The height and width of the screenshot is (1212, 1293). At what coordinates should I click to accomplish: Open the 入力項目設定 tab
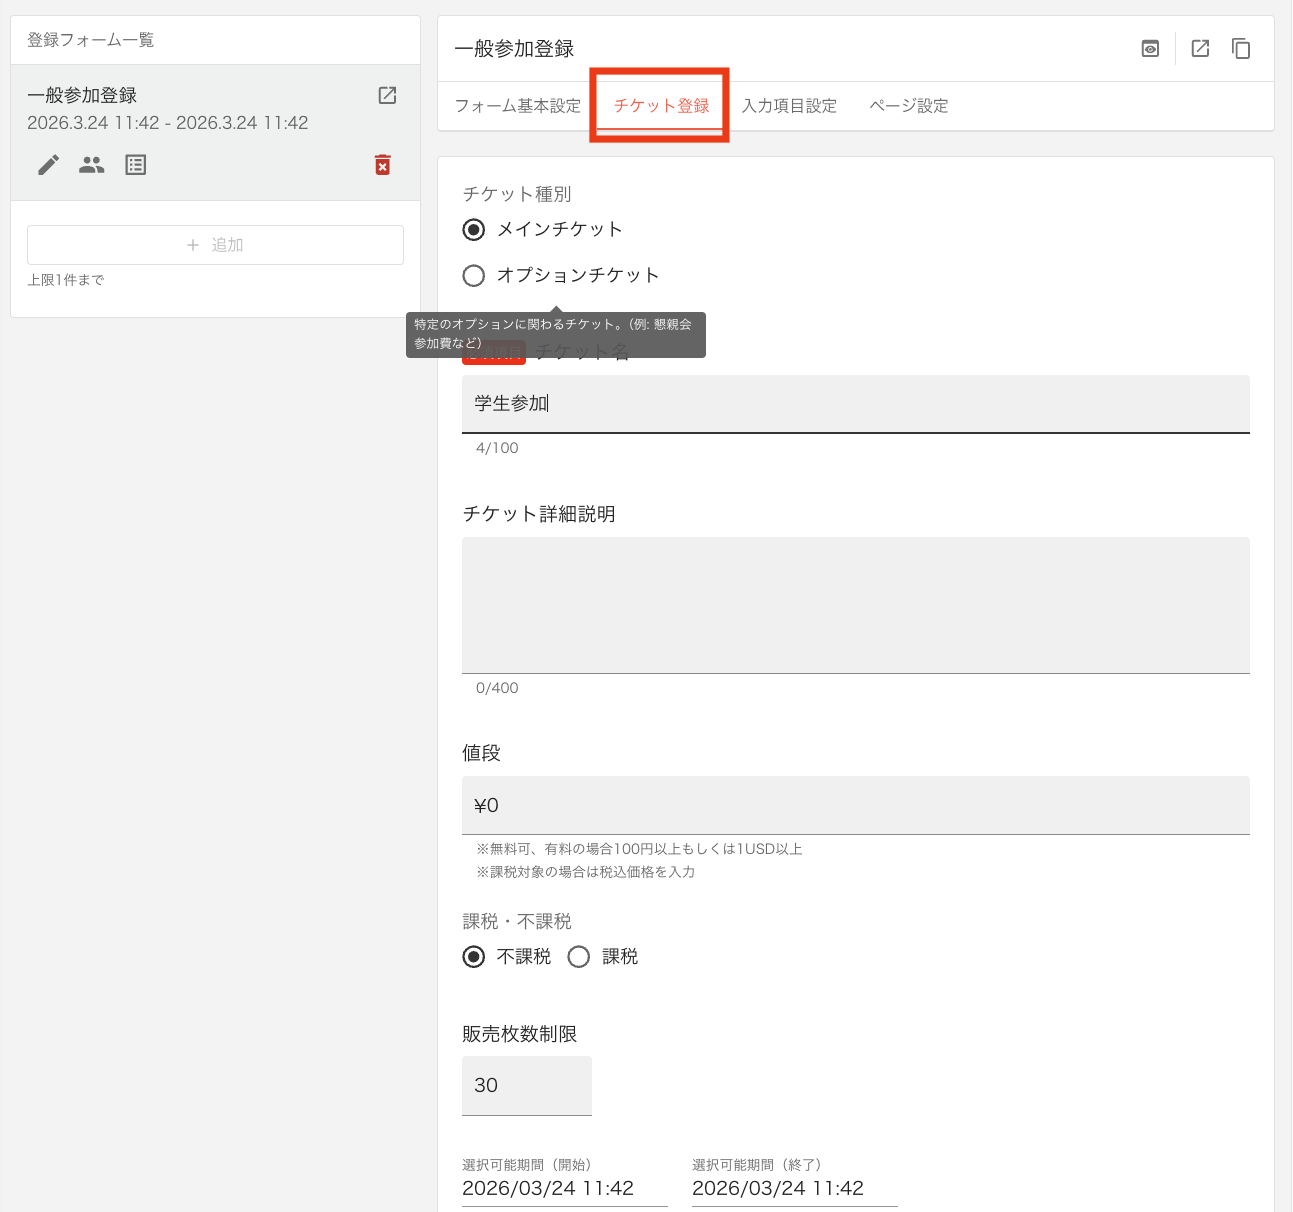pos(789,106)
